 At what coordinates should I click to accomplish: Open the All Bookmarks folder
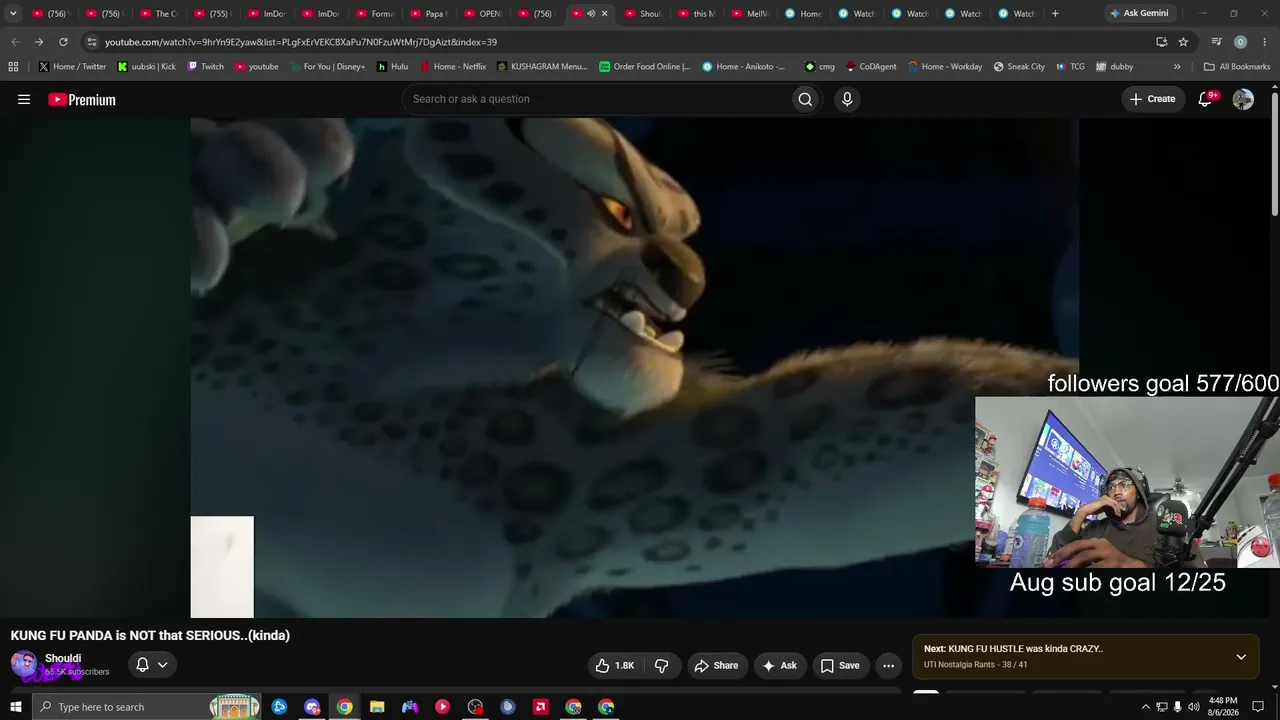point(1237,67)
